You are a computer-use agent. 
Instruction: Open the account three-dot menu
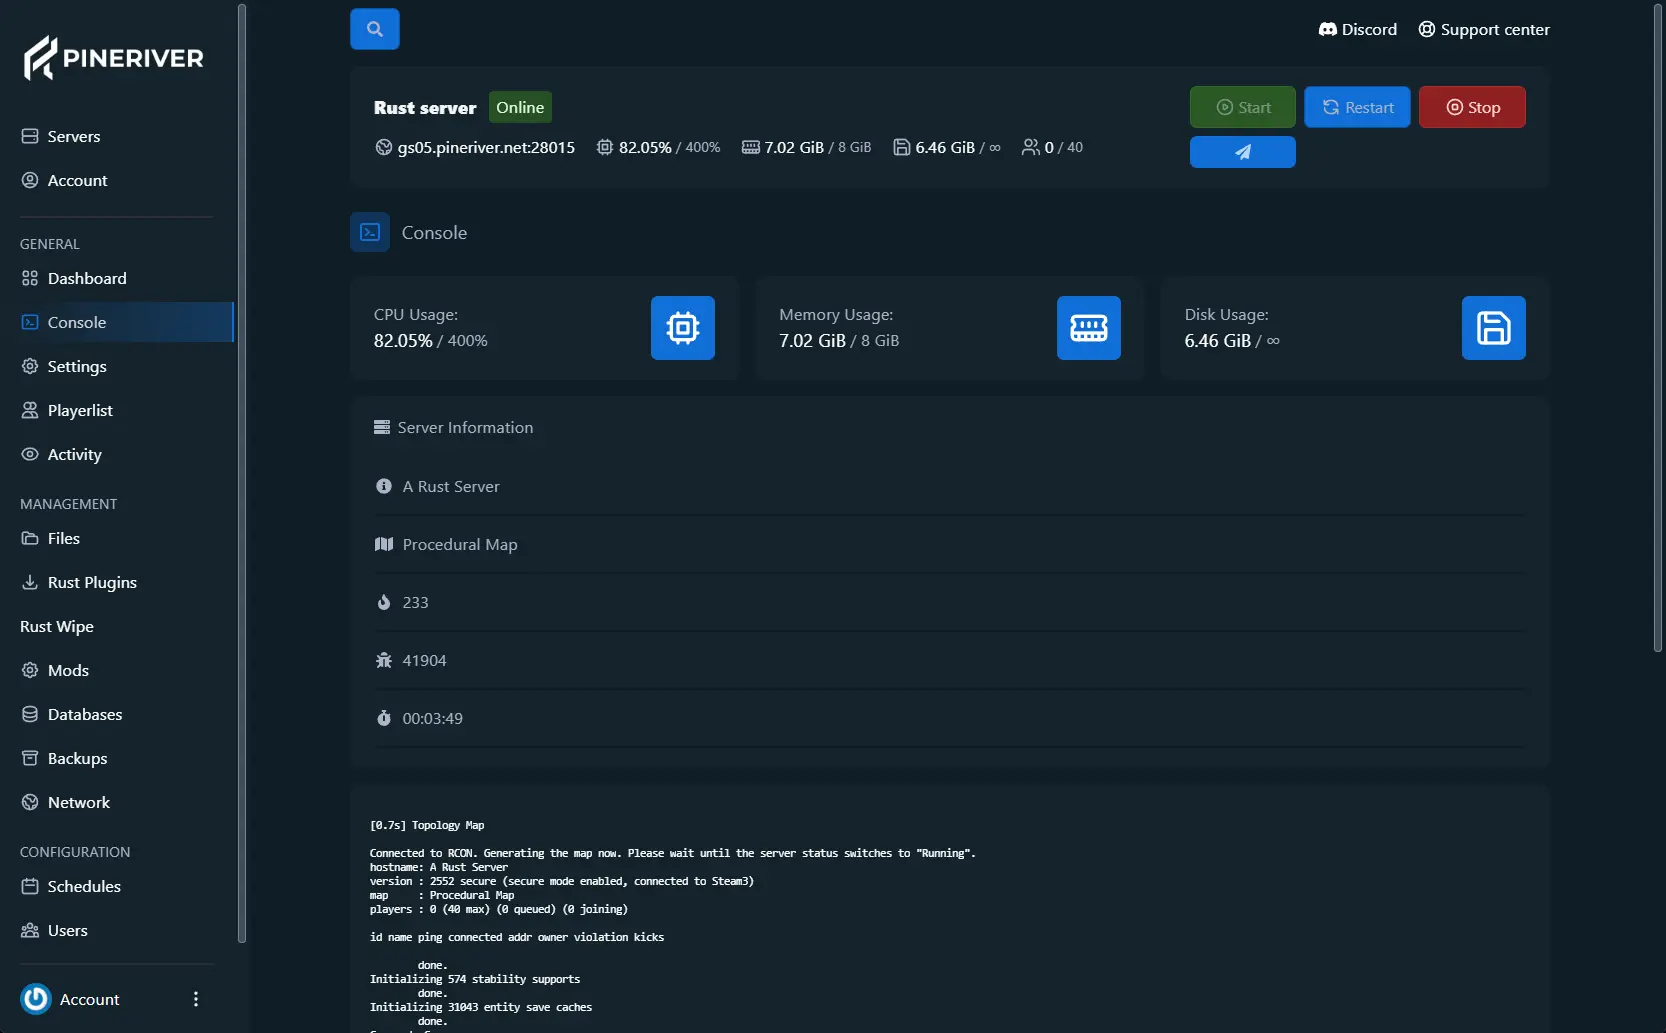coord(196,999)
